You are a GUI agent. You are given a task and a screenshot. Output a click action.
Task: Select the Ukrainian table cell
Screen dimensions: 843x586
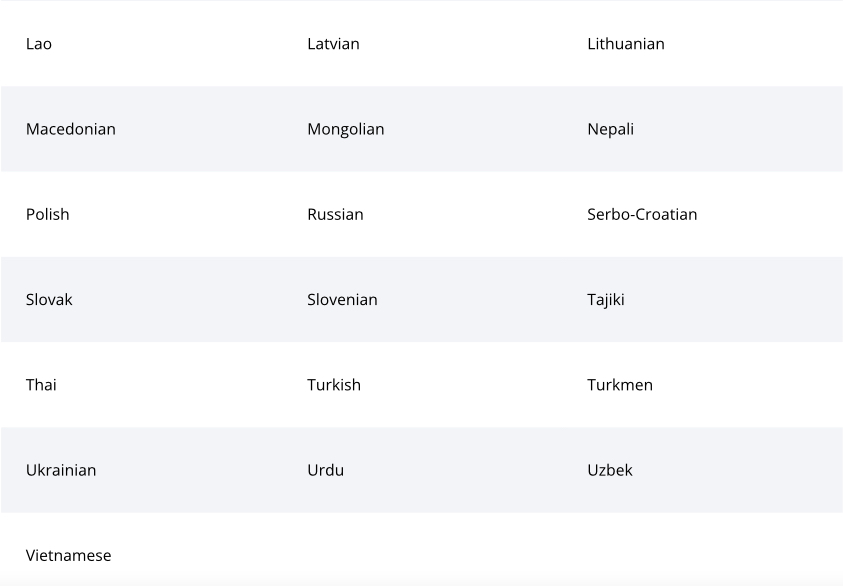[x=61, y=470]
